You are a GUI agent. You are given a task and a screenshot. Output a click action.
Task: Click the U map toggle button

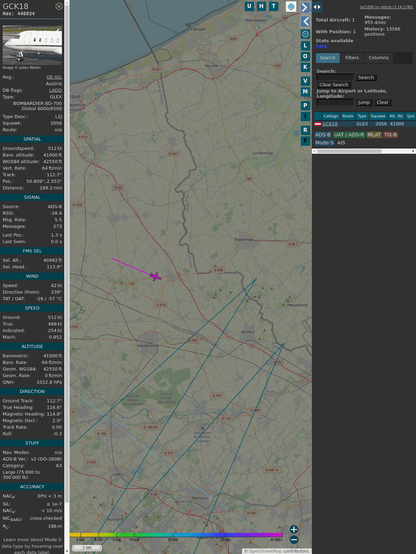(249, 6)
